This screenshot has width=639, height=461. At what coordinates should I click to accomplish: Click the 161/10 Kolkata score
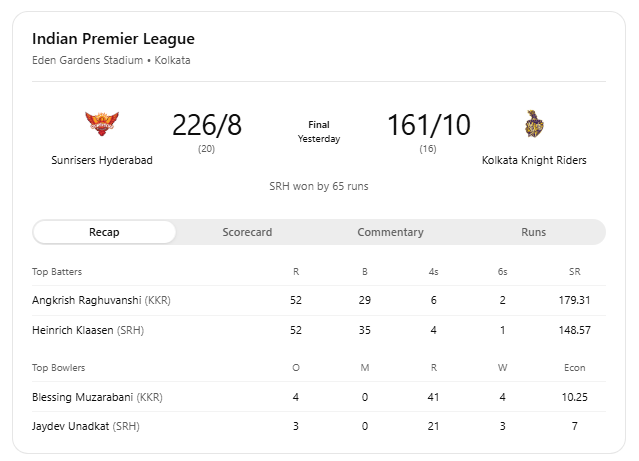point(428,126)
